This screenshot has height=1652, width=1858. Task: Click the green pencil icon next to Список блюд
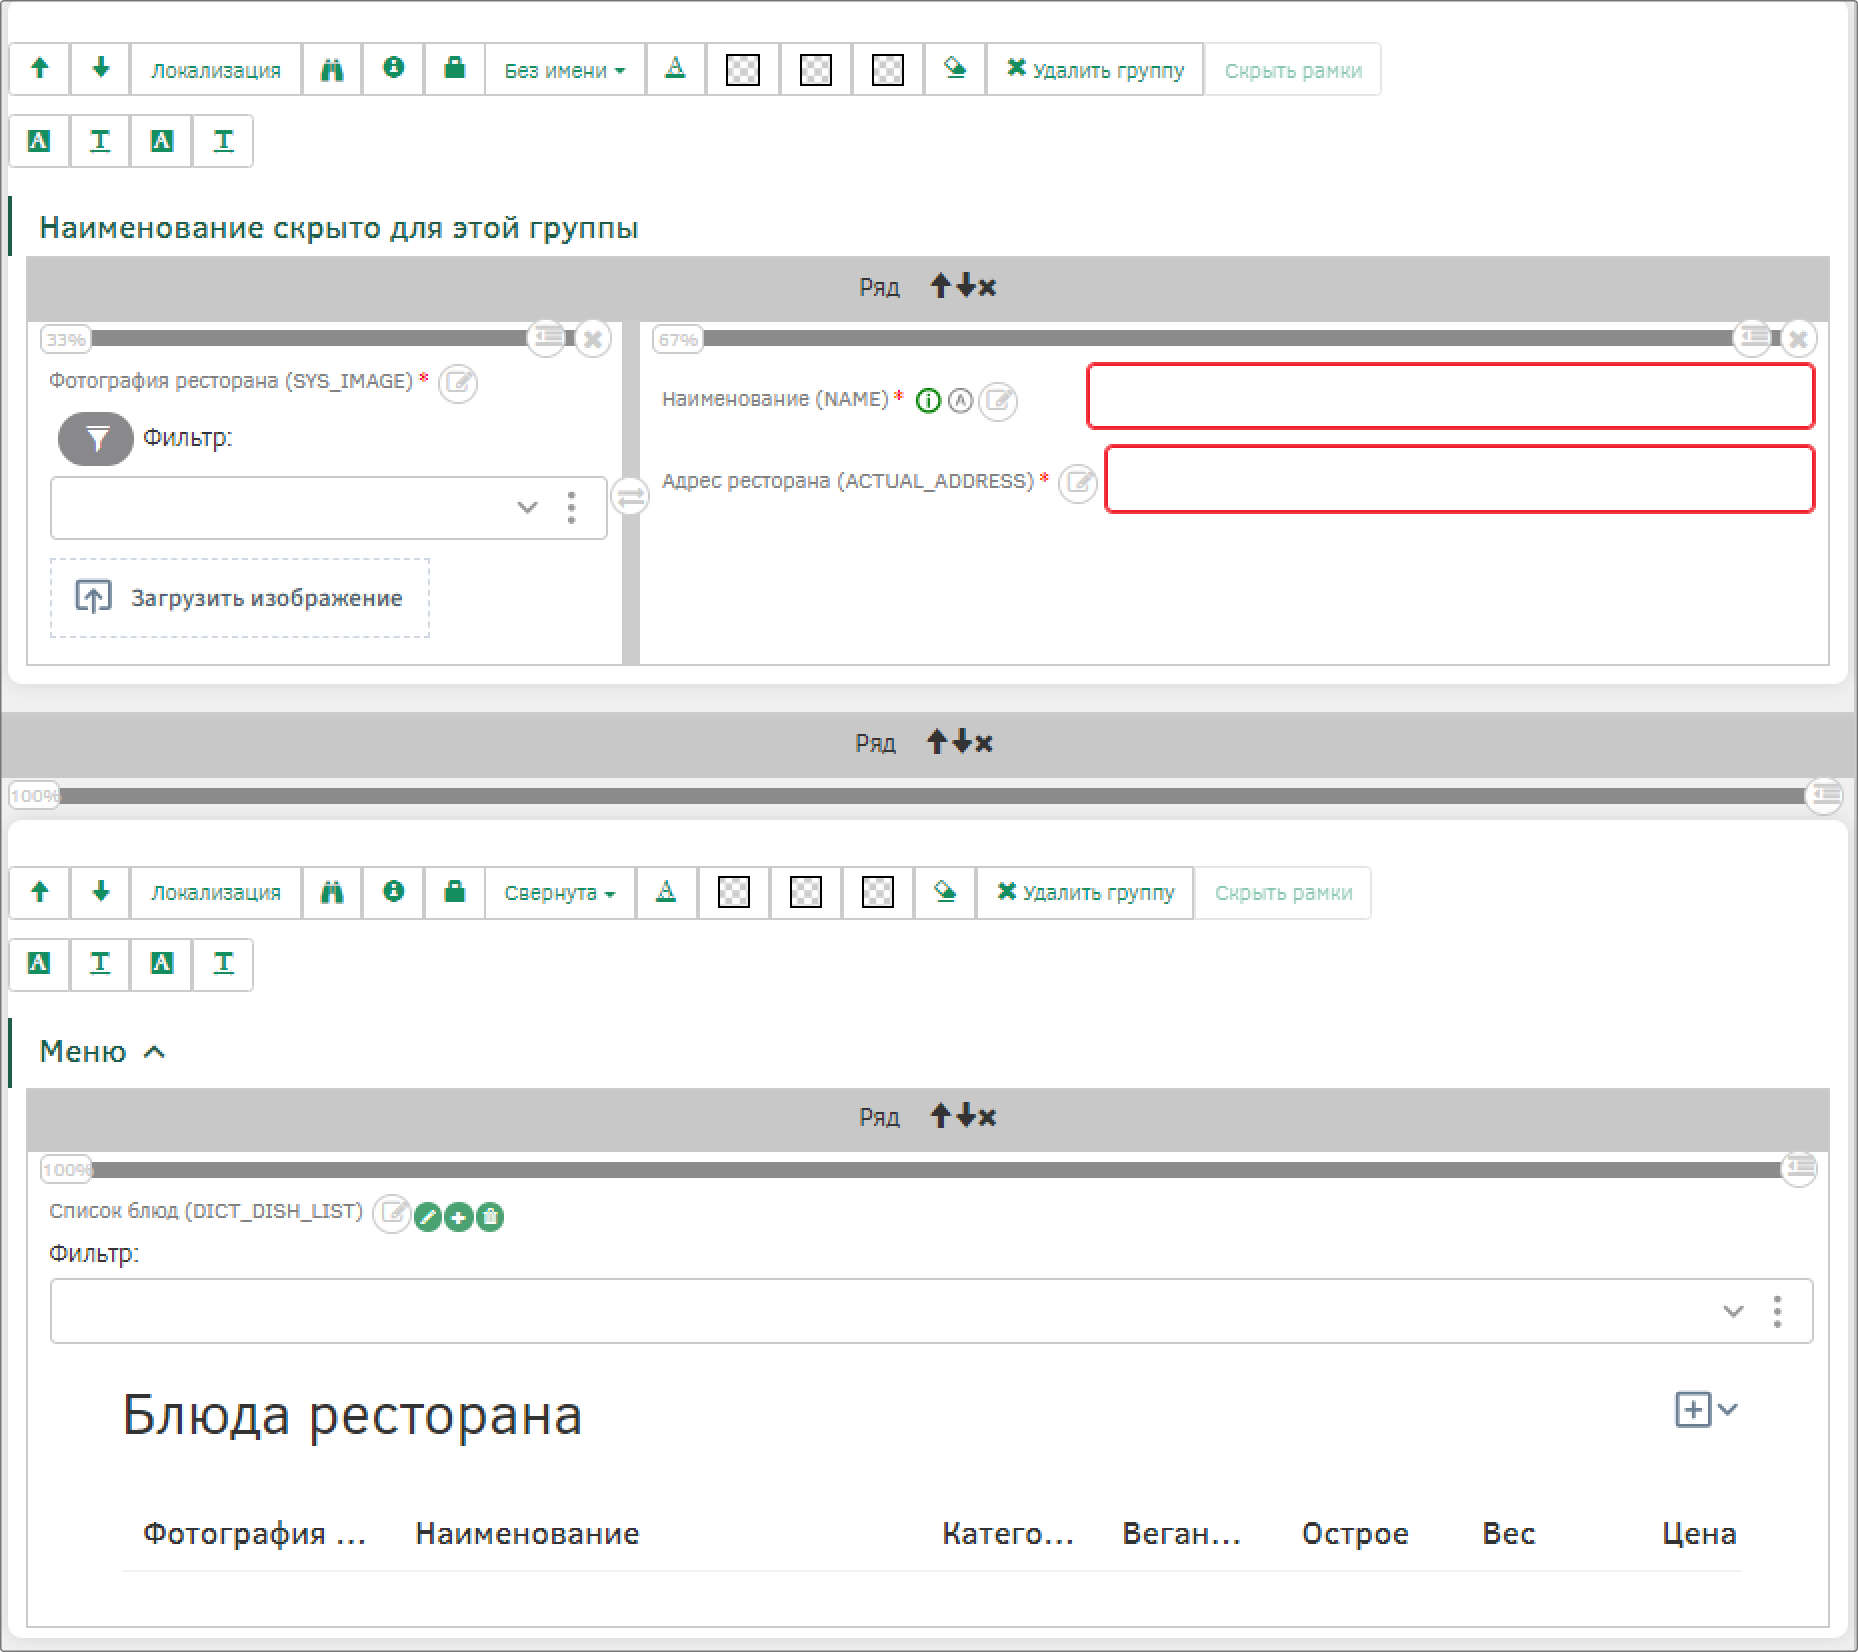pyautogui.click(x=428, y=1217)
